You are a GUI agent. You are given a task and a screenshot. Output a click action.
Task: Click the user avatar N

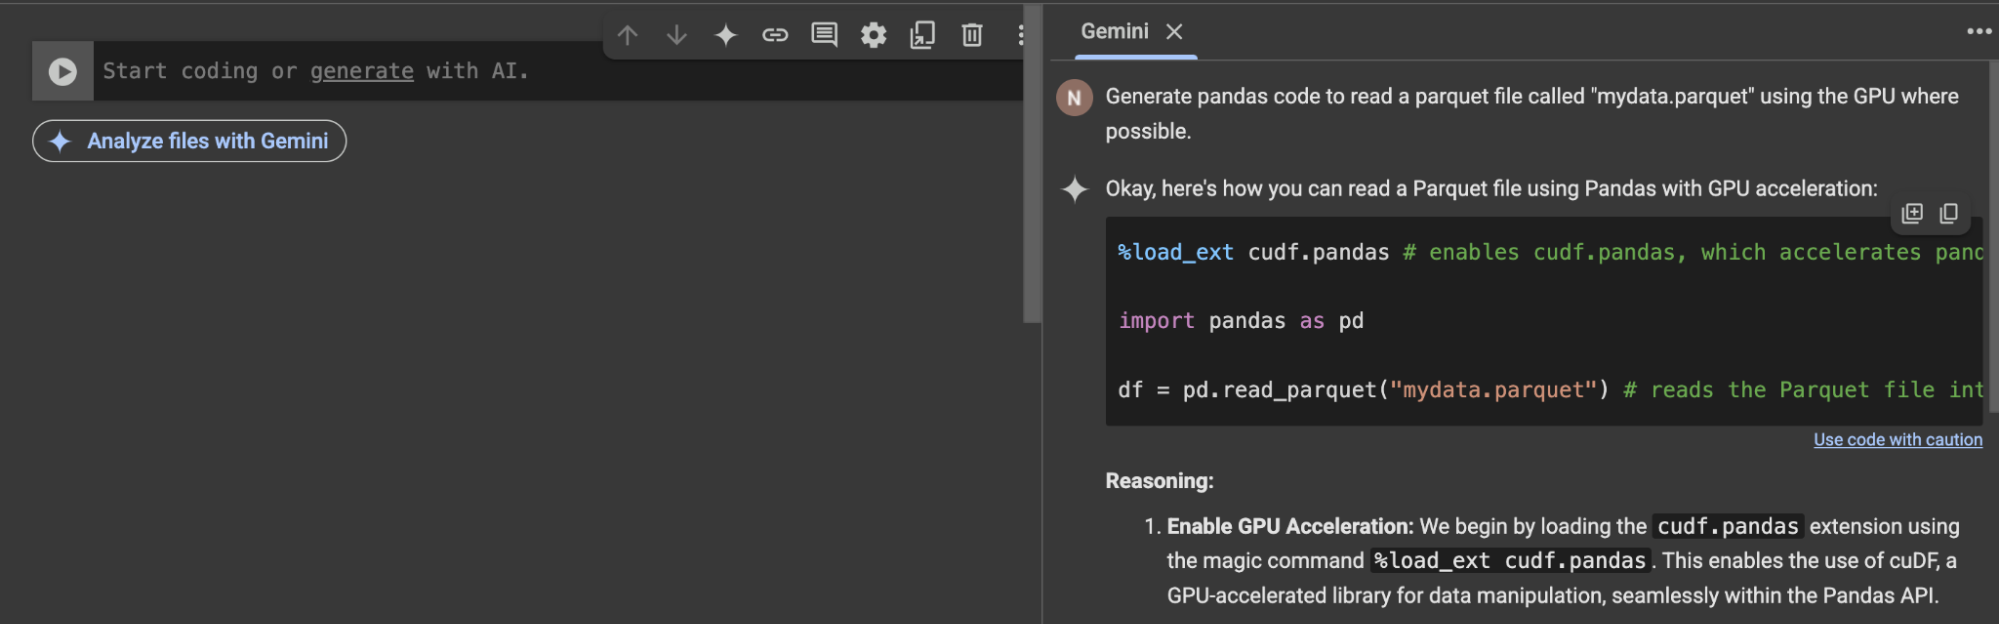tap(1075, 98)
